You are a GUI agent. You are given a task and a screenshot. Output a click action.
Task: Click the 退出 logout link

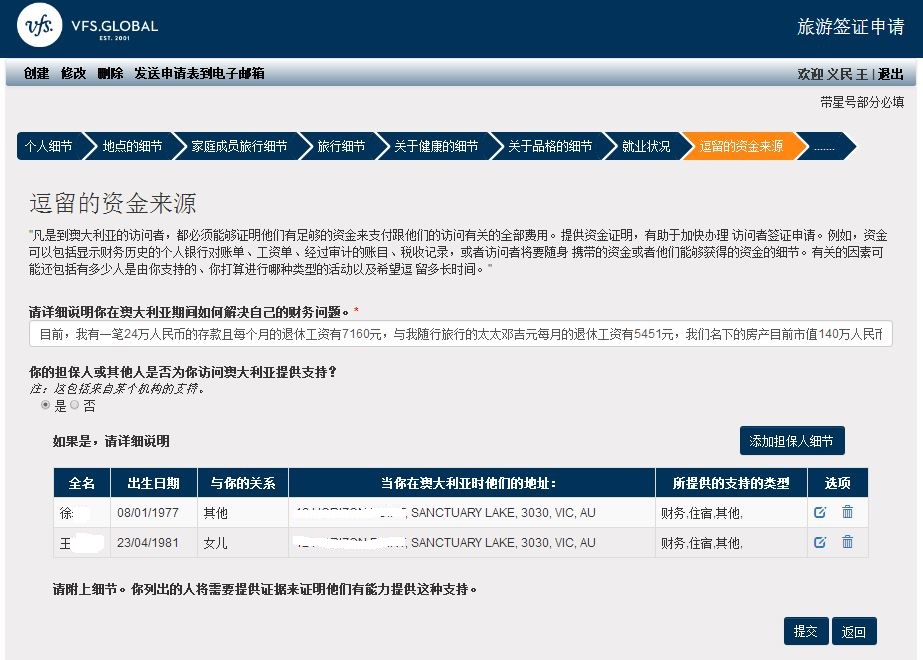tap(890, 74)
